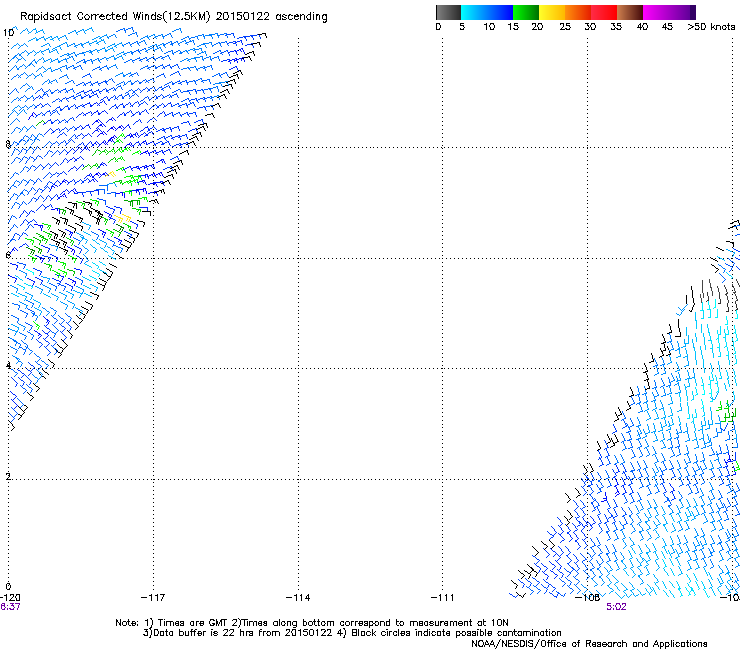Click the '30' label under color bar
The width and height of the screenshot is (740, 650).
tap(590, 27)
